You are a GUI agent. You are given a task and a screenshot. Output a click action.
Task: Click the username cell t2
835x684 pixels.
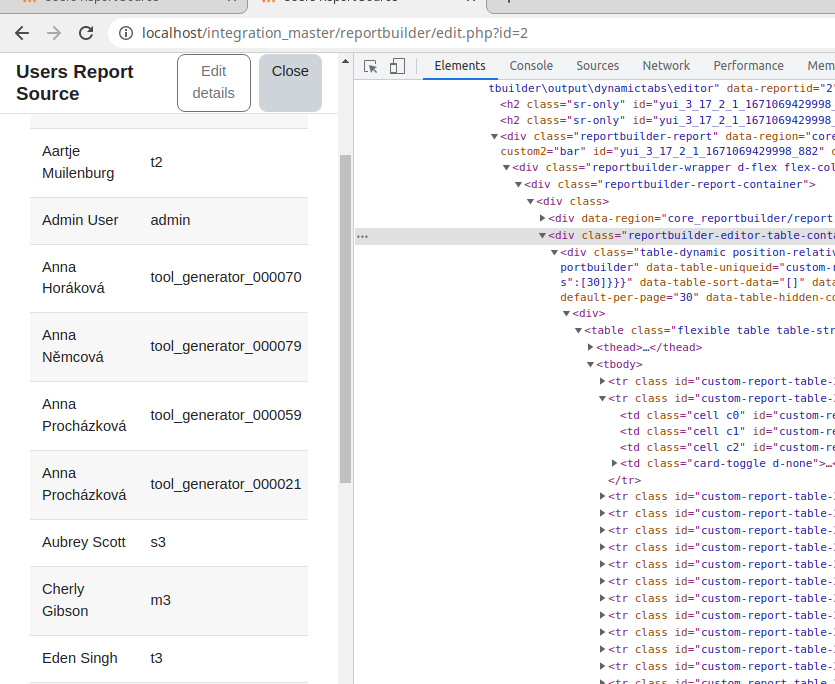click(x=156, y=162)
